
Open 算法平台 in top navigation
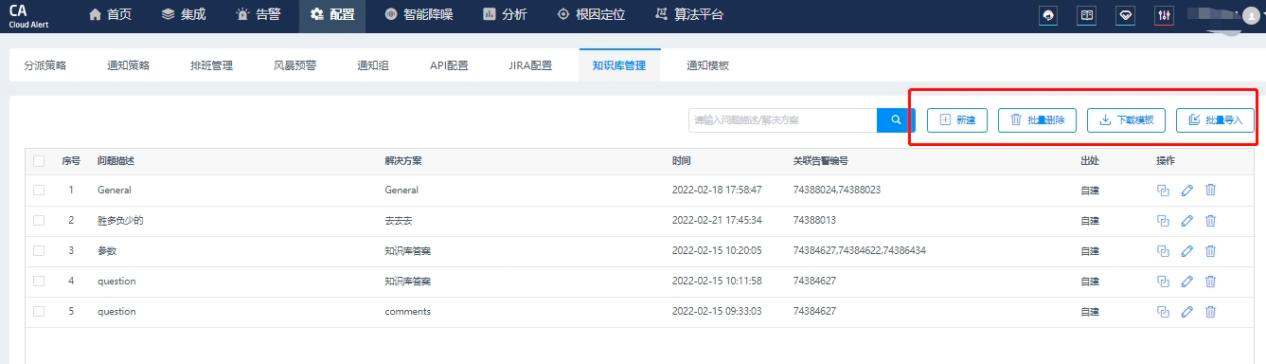pyautogui.click(x=689, y=15)
